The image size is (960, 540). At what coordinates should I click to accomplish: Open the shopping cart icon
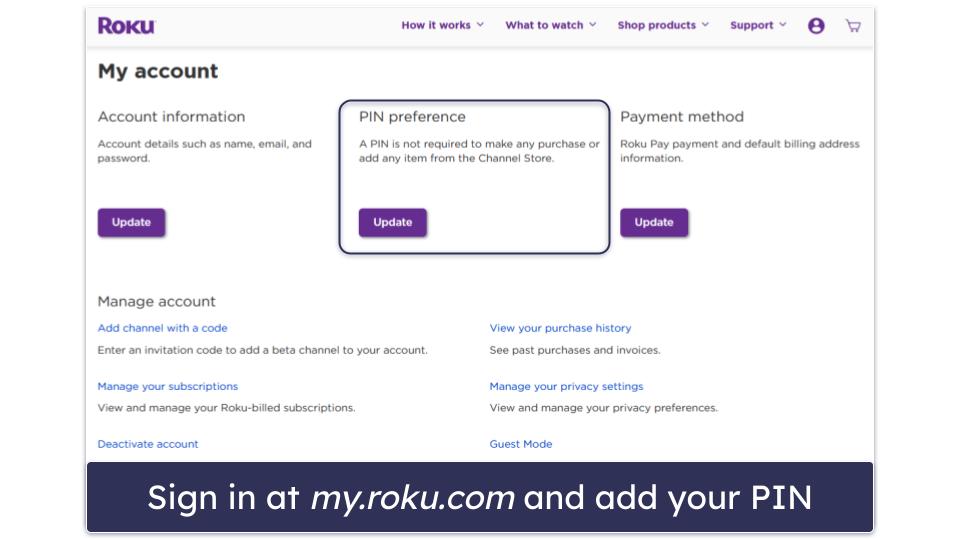pyautogui.click(x=853, y=26)
